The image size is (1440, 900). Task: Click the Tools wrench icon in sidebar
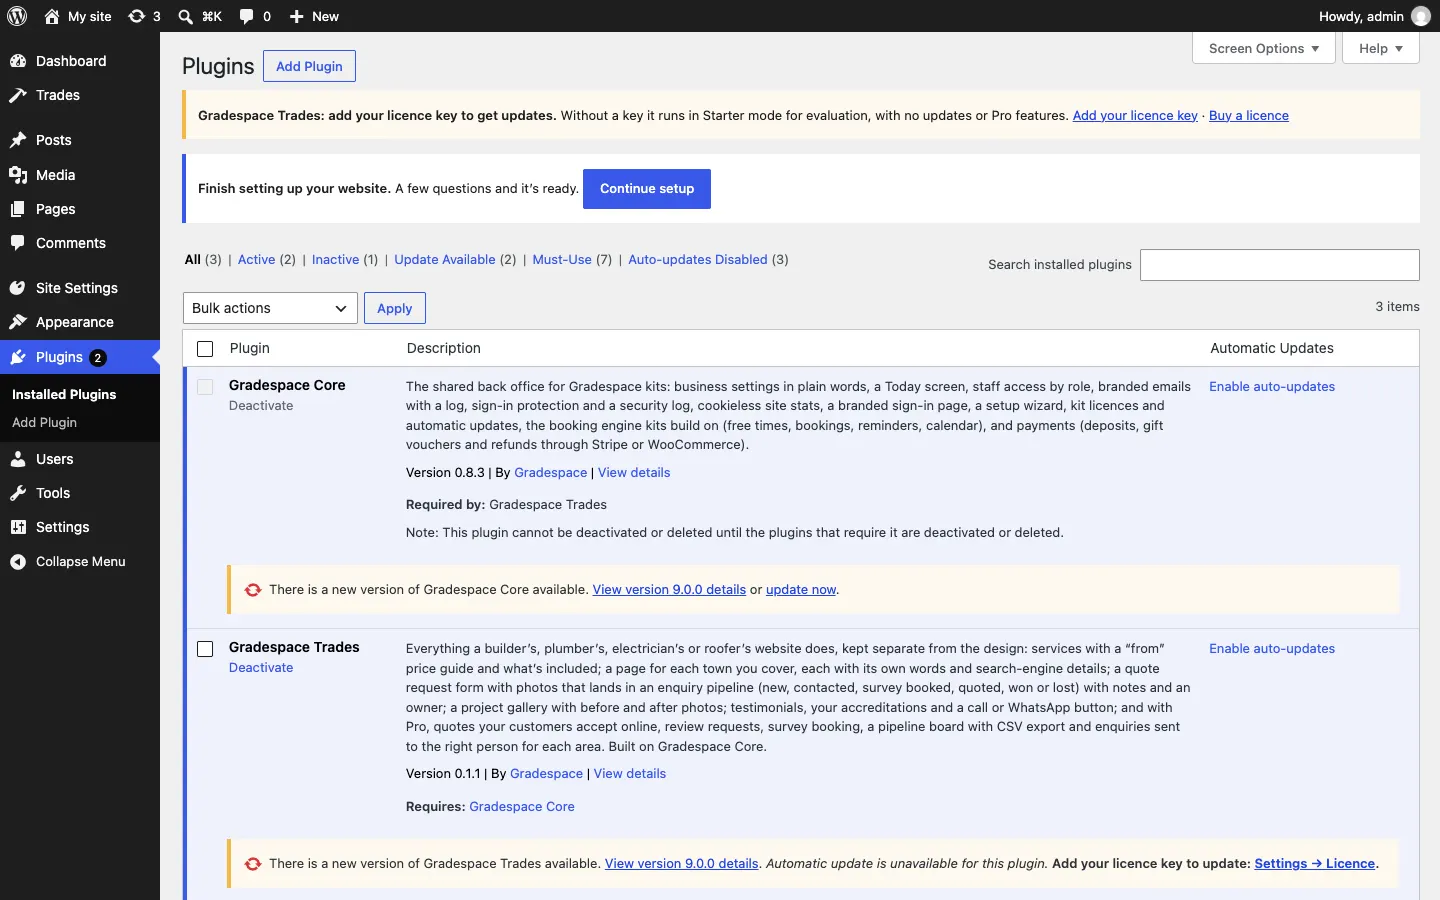(x=18, y=493)
